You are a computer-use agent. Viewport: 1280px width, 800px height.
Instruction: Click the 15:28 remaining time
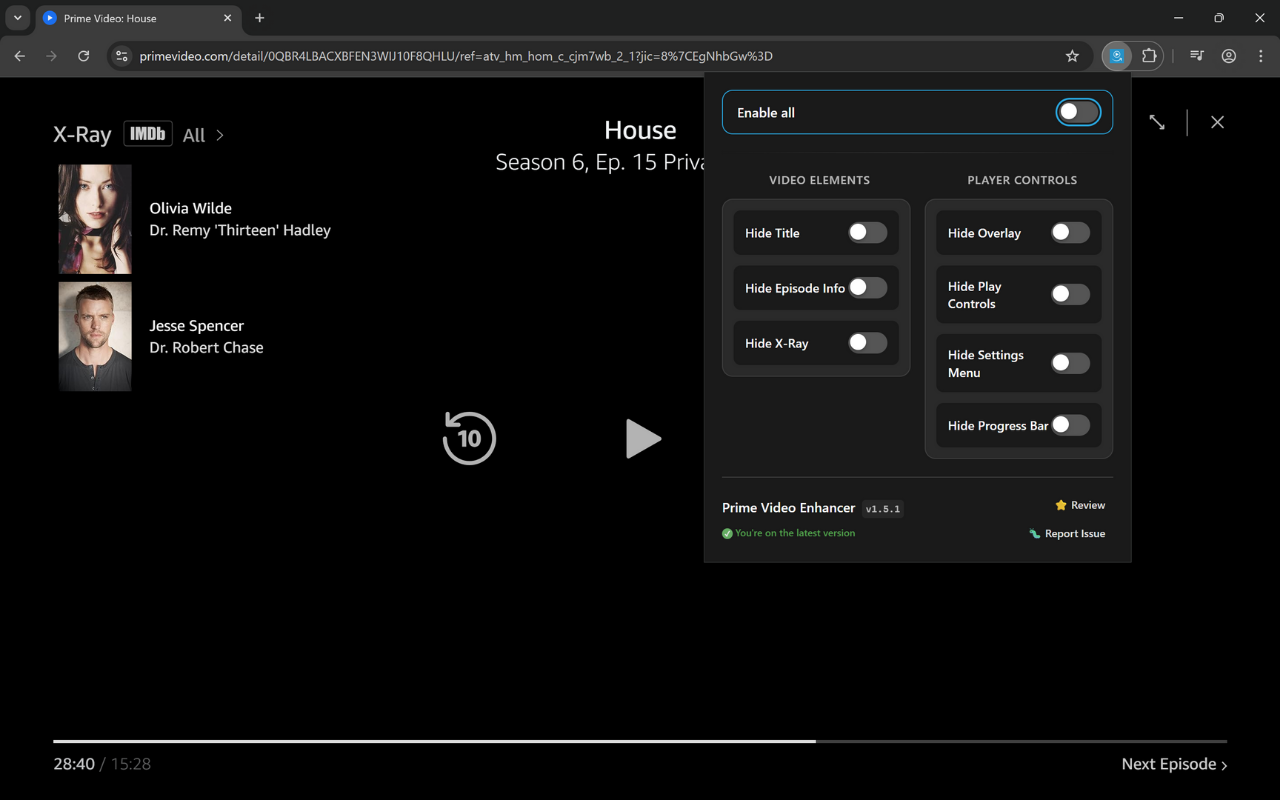pyautogui.click(x=131, y=764)
